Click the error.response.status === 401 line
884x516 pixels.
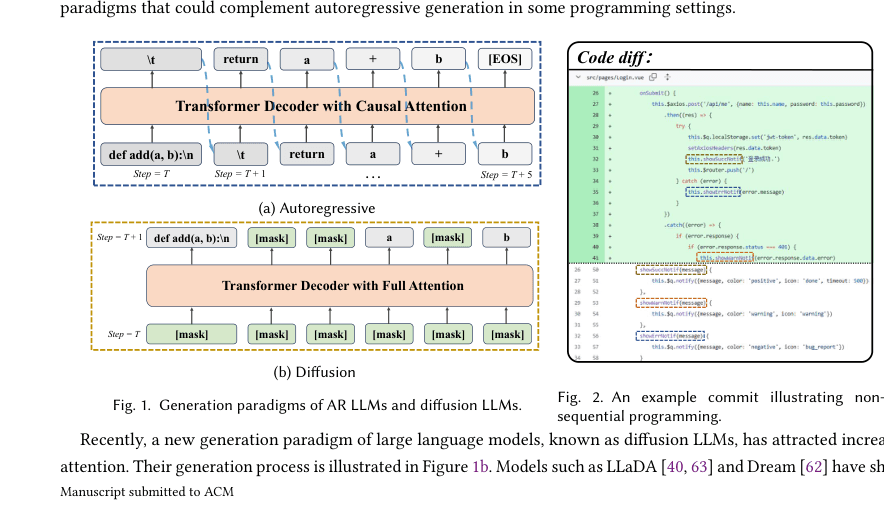pos(742,247)
